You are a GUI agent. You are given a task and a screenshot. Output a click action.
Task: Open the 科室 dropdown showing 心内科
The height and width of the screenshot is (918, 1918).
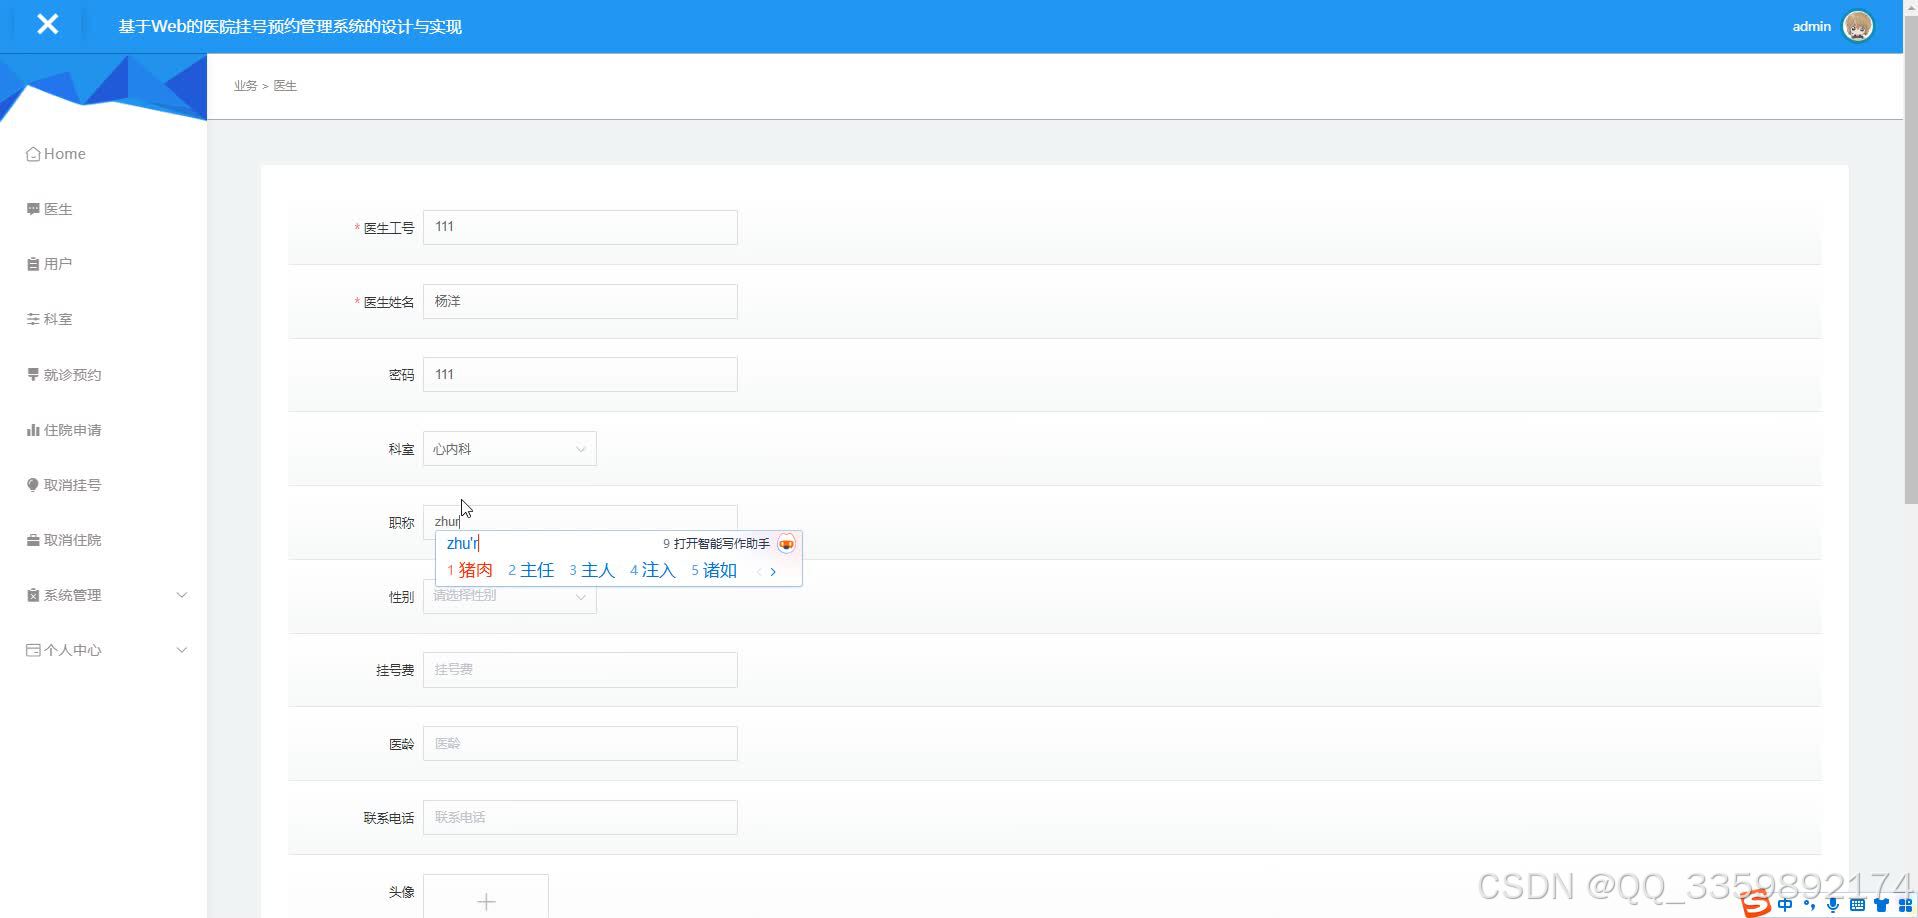click(510, 449)
